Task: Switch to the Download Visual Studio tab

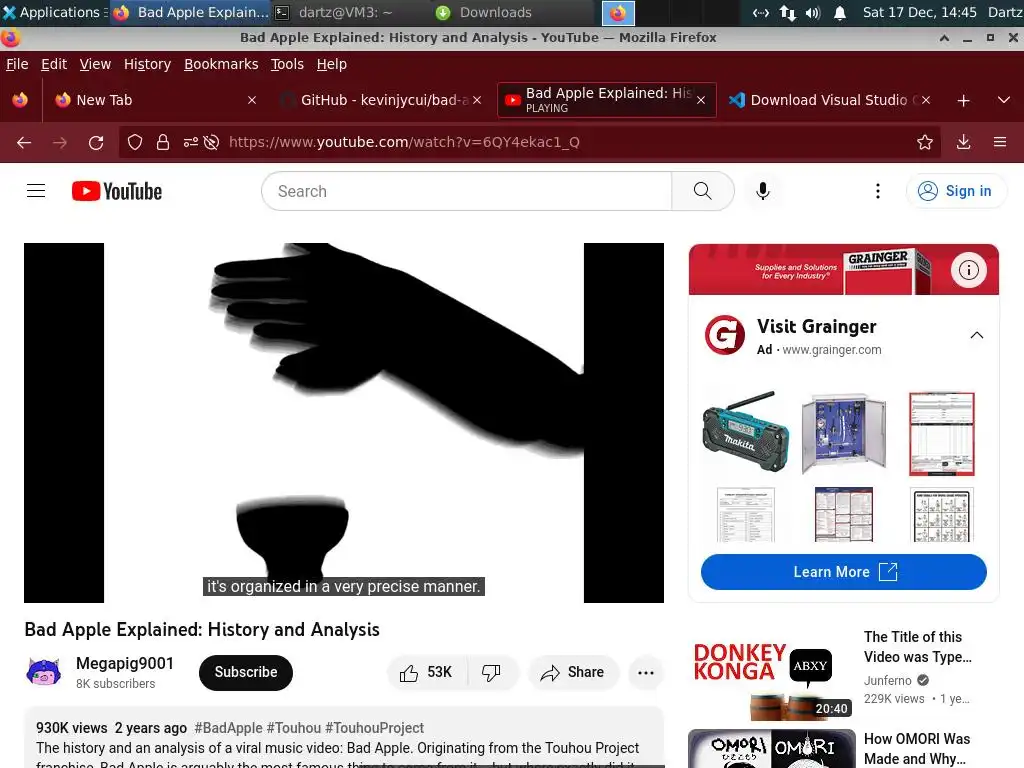Action: click(x=829, y=100)
